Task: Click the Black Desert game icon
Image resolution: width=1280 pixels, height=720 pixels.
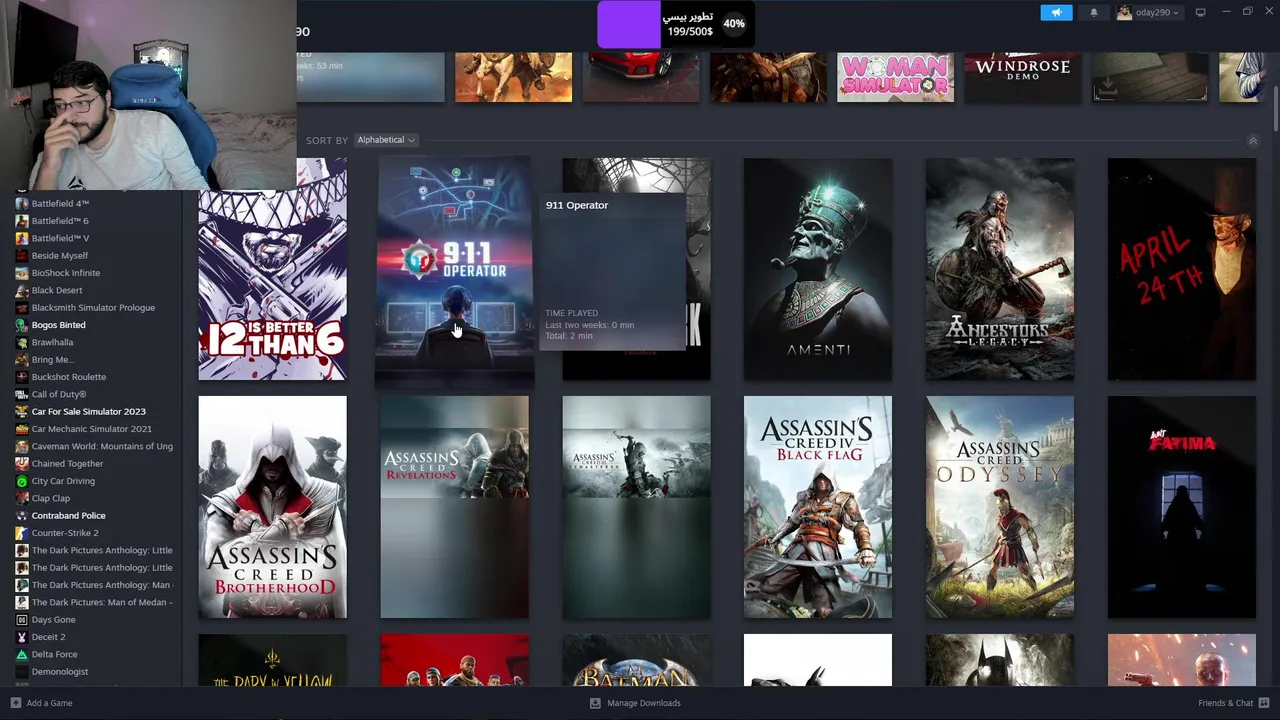Action: [x=22, y=290]
